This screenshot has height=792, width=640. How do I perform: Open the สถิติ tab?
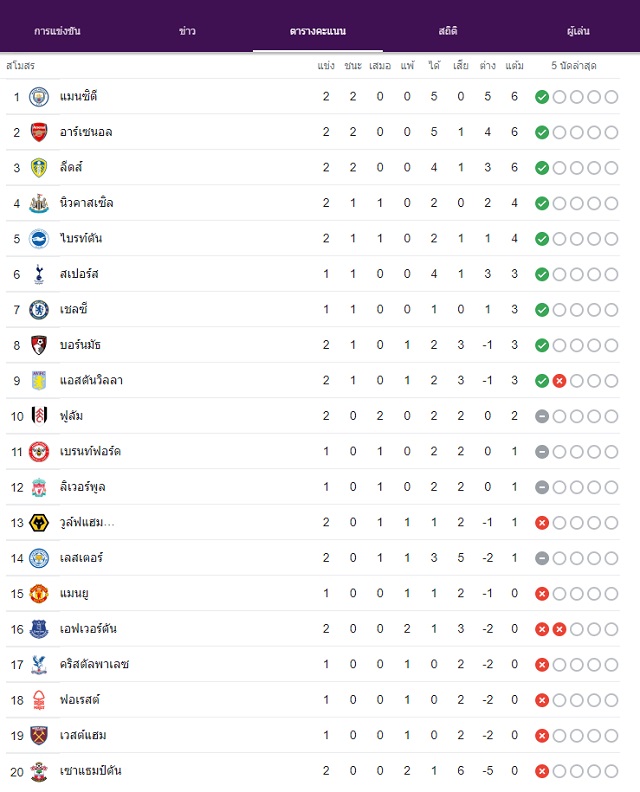[448, 31]
